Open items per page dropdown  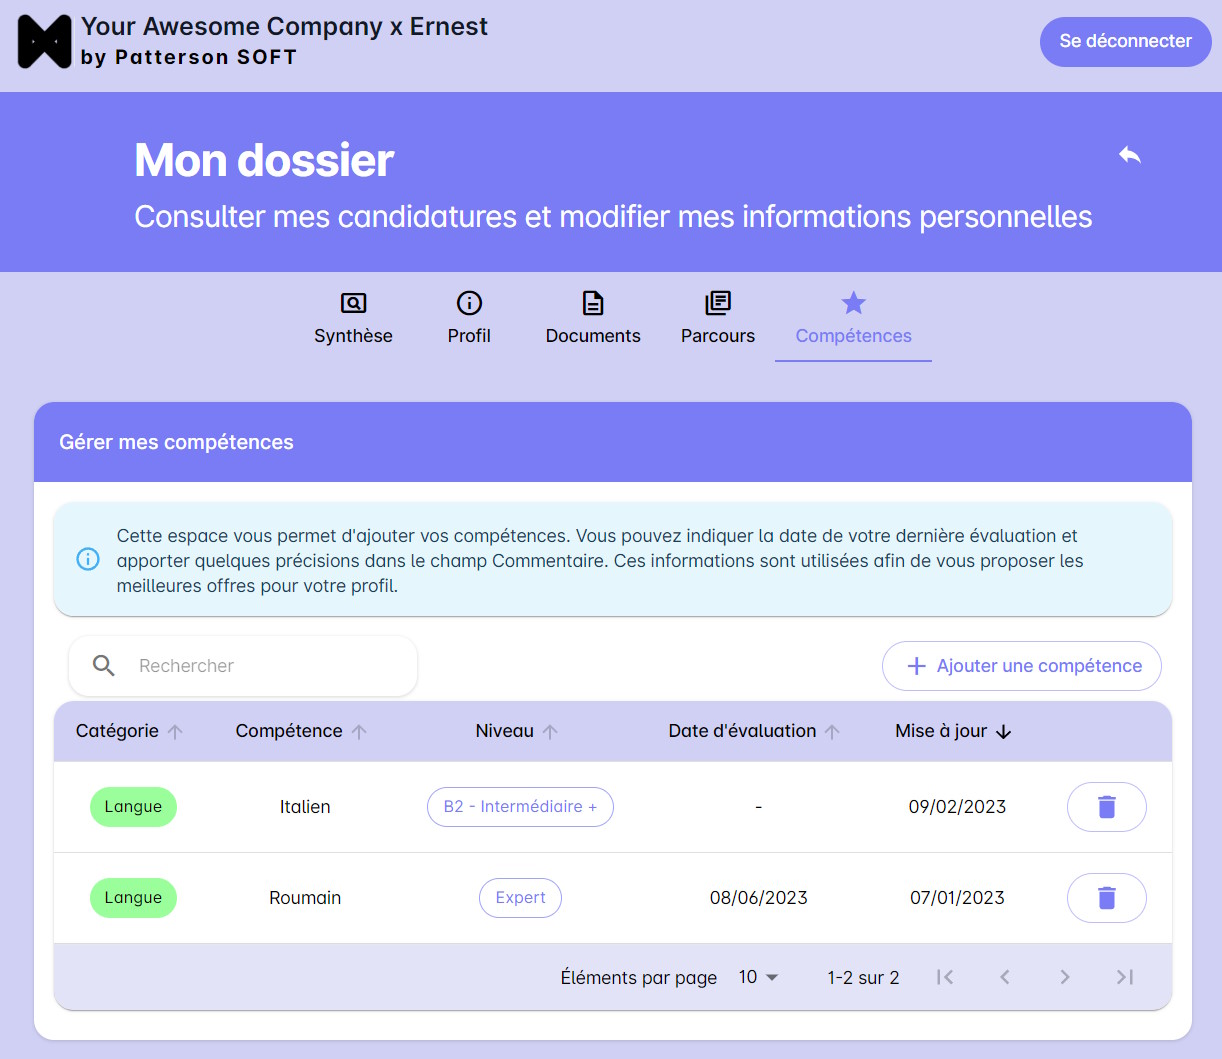[759, 977]
